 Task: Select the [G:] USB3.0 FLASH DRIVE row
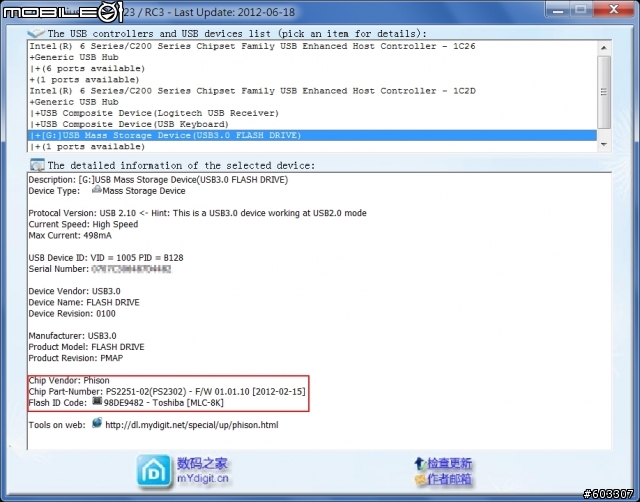312,135
